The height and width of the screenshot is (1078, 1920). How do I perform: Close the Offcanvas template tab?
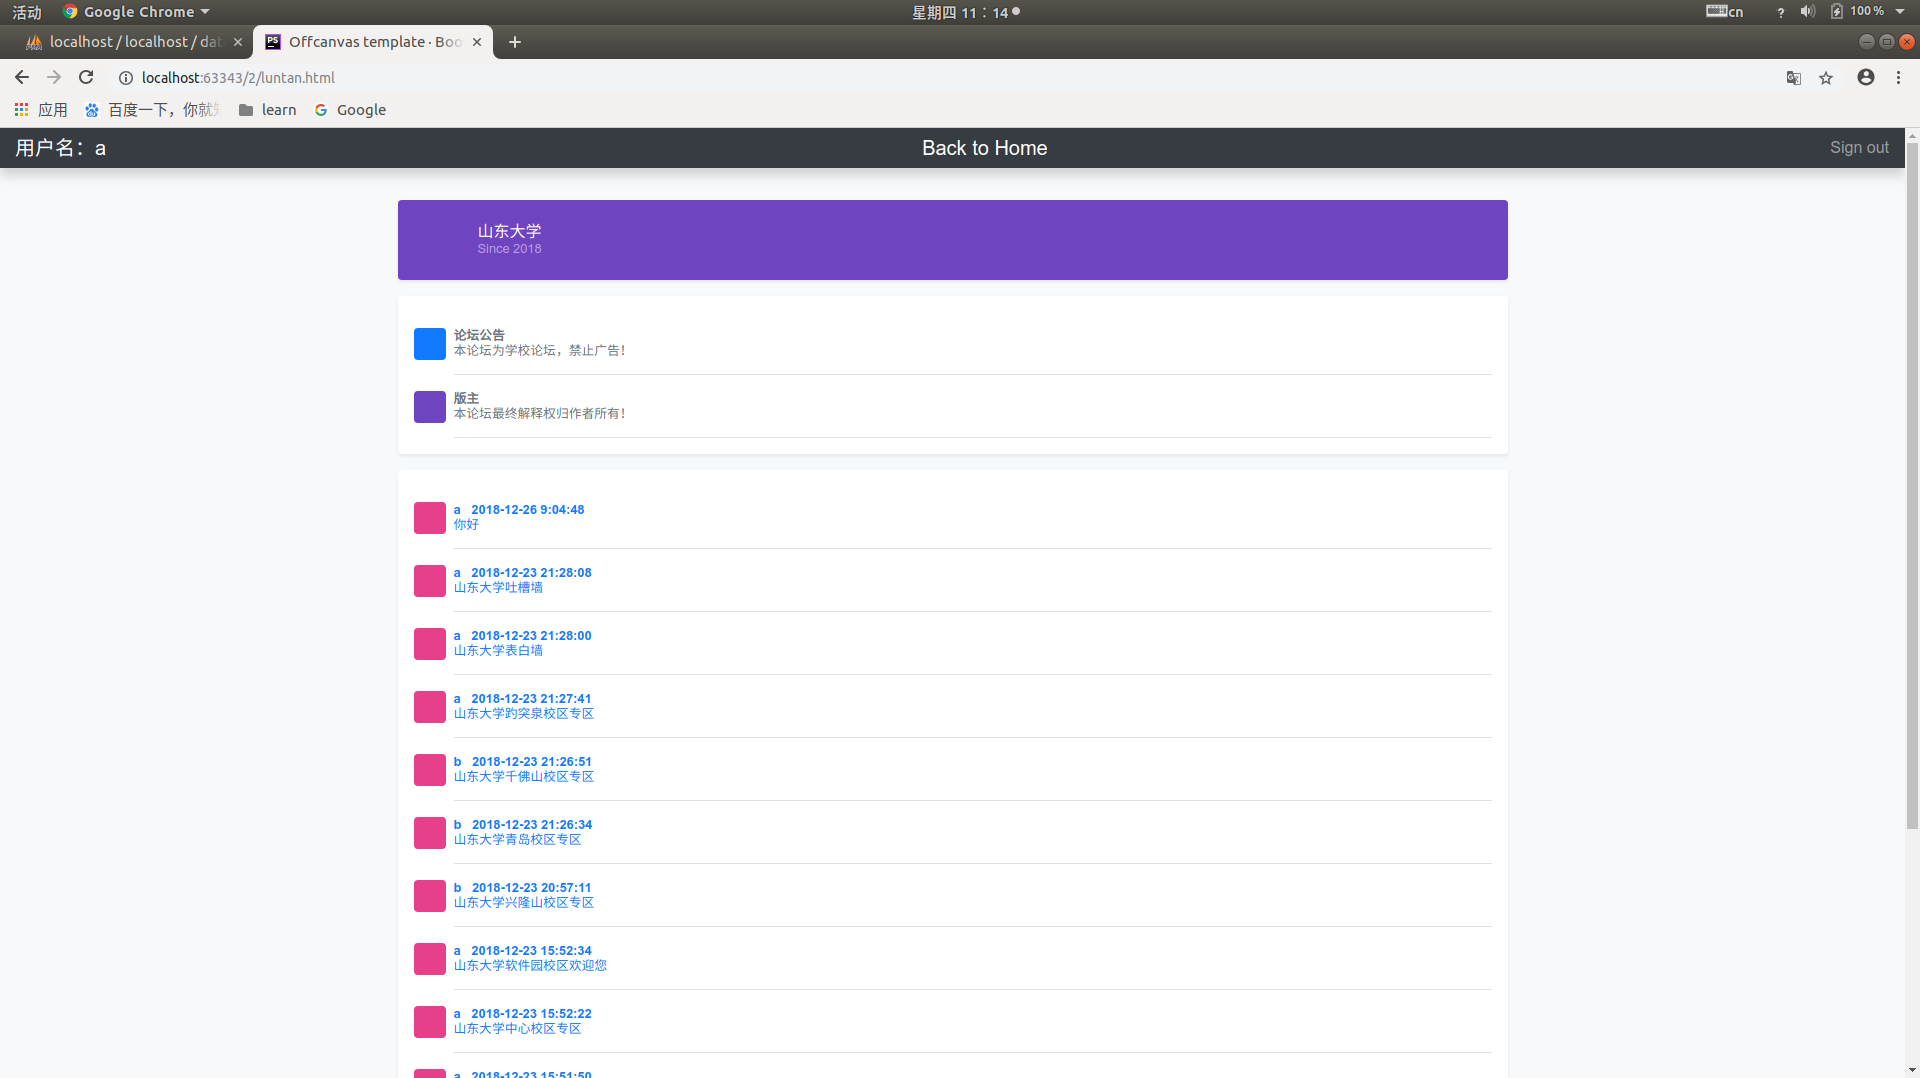477,42
